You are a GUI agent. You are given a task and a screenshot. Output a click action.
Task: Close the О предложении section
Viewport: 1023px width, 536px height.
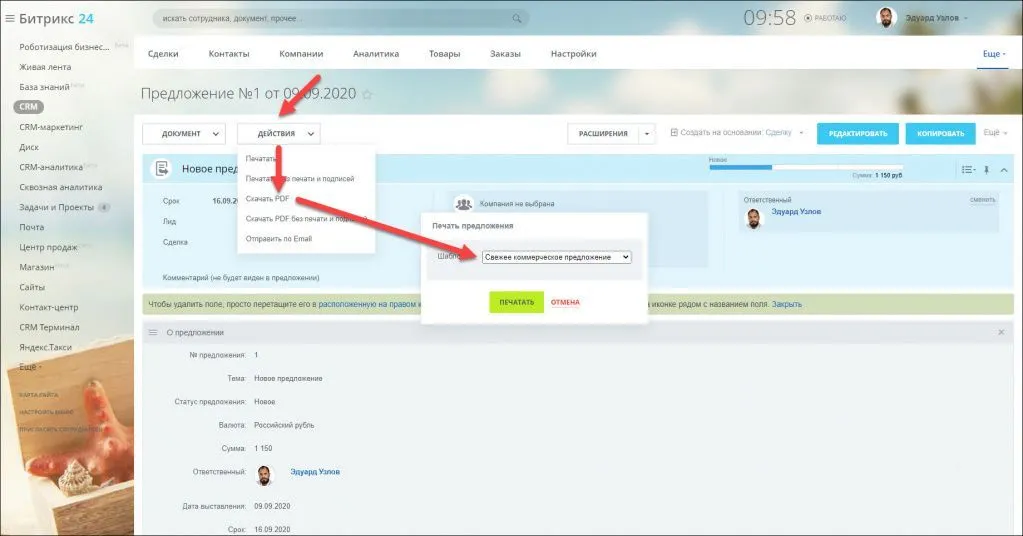(1002, 332)
